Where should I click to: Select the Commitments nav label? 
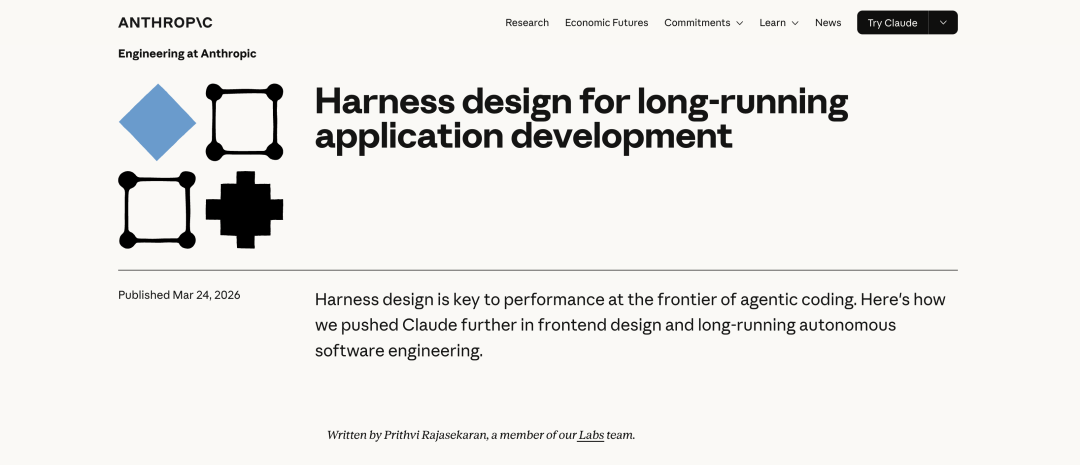(x=697, y=23)
